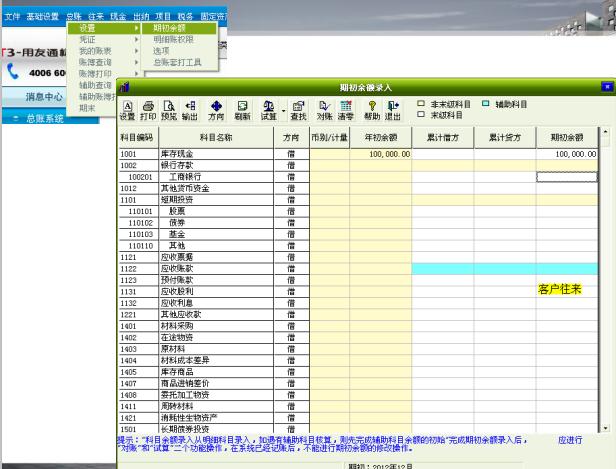Collapse the 总账系统 sidebar section
Viewport: 616px width, 469px height.
(x=16, y=118)
